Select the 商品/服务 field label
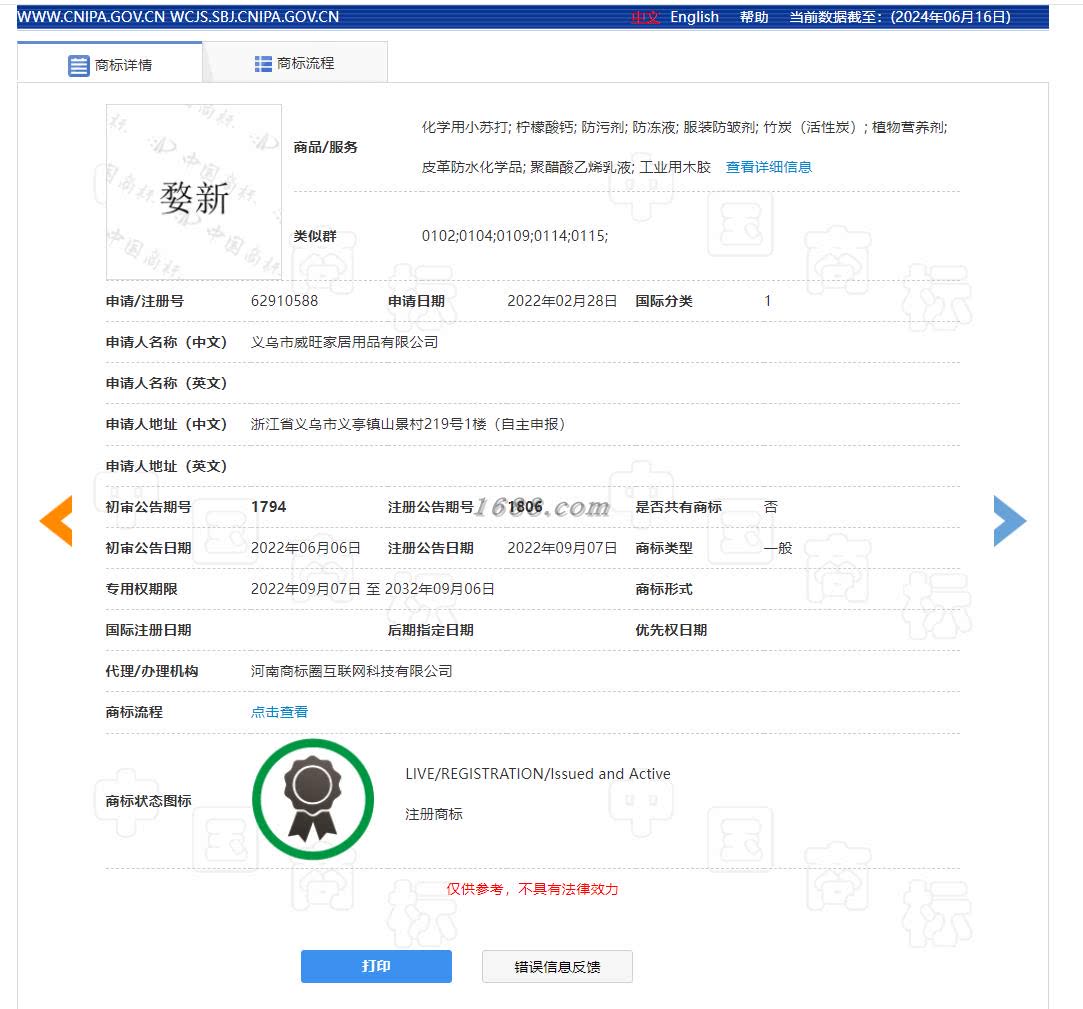This screenshot has height=1009, width=1083. pyautogui.click(x=325, y=147)
